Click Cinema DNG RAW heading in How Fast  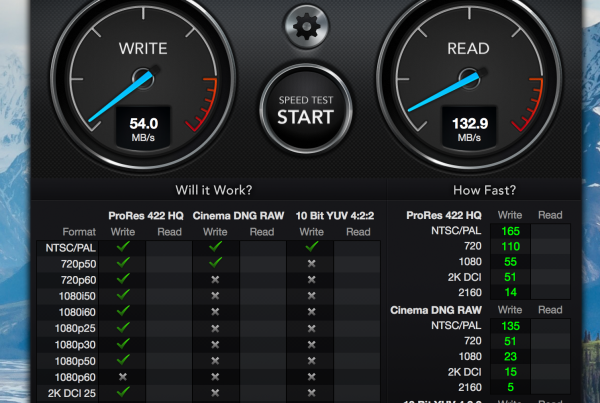436,310
